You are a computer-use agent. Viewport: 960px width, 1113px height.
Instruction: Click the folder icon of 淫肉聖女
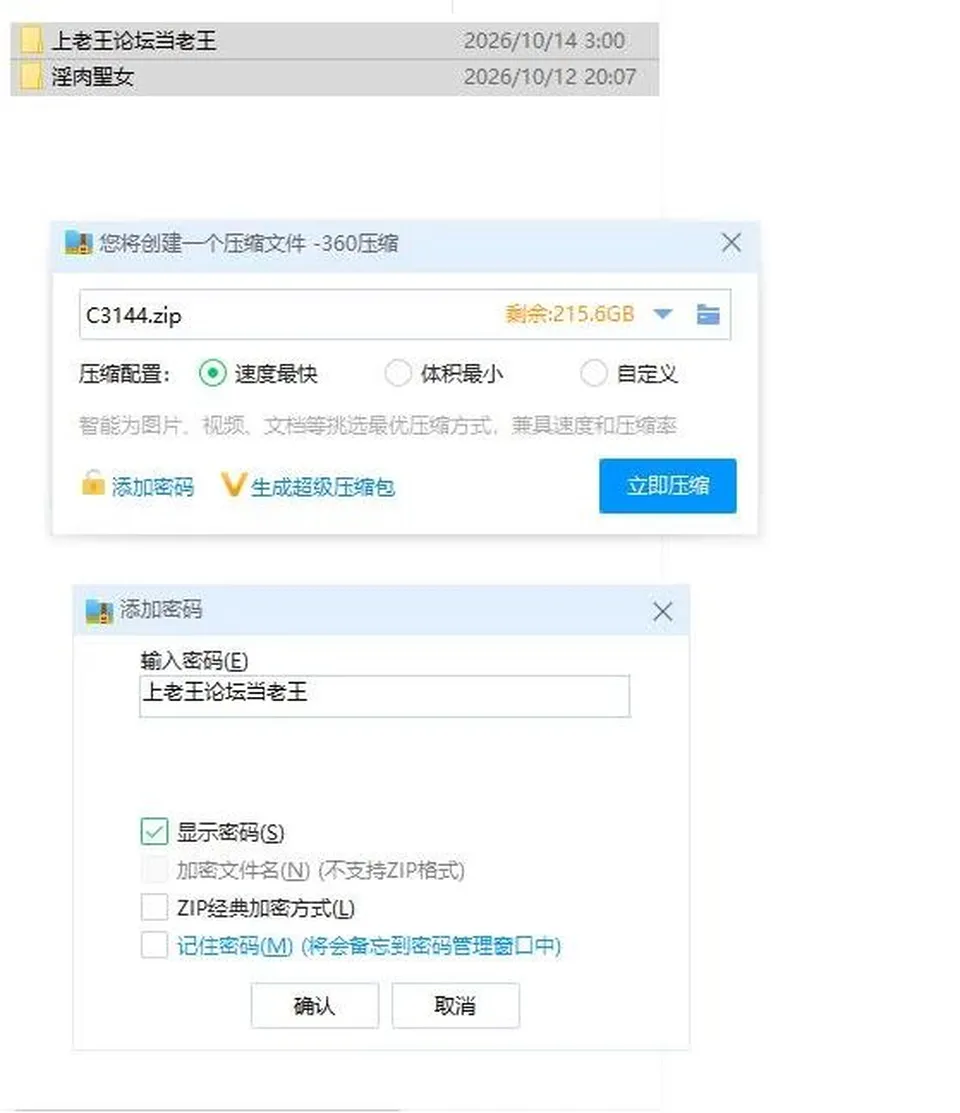[x=31, y=77]
